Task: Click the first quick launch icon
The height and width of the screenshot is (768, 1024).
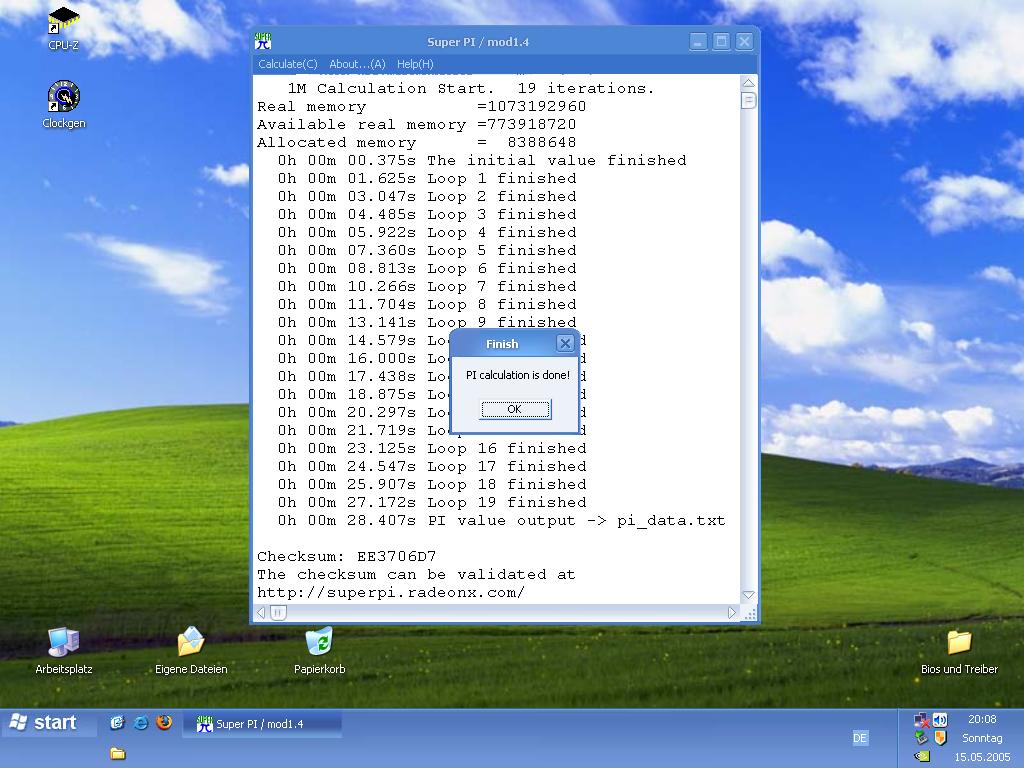Action: coord(117,722)
